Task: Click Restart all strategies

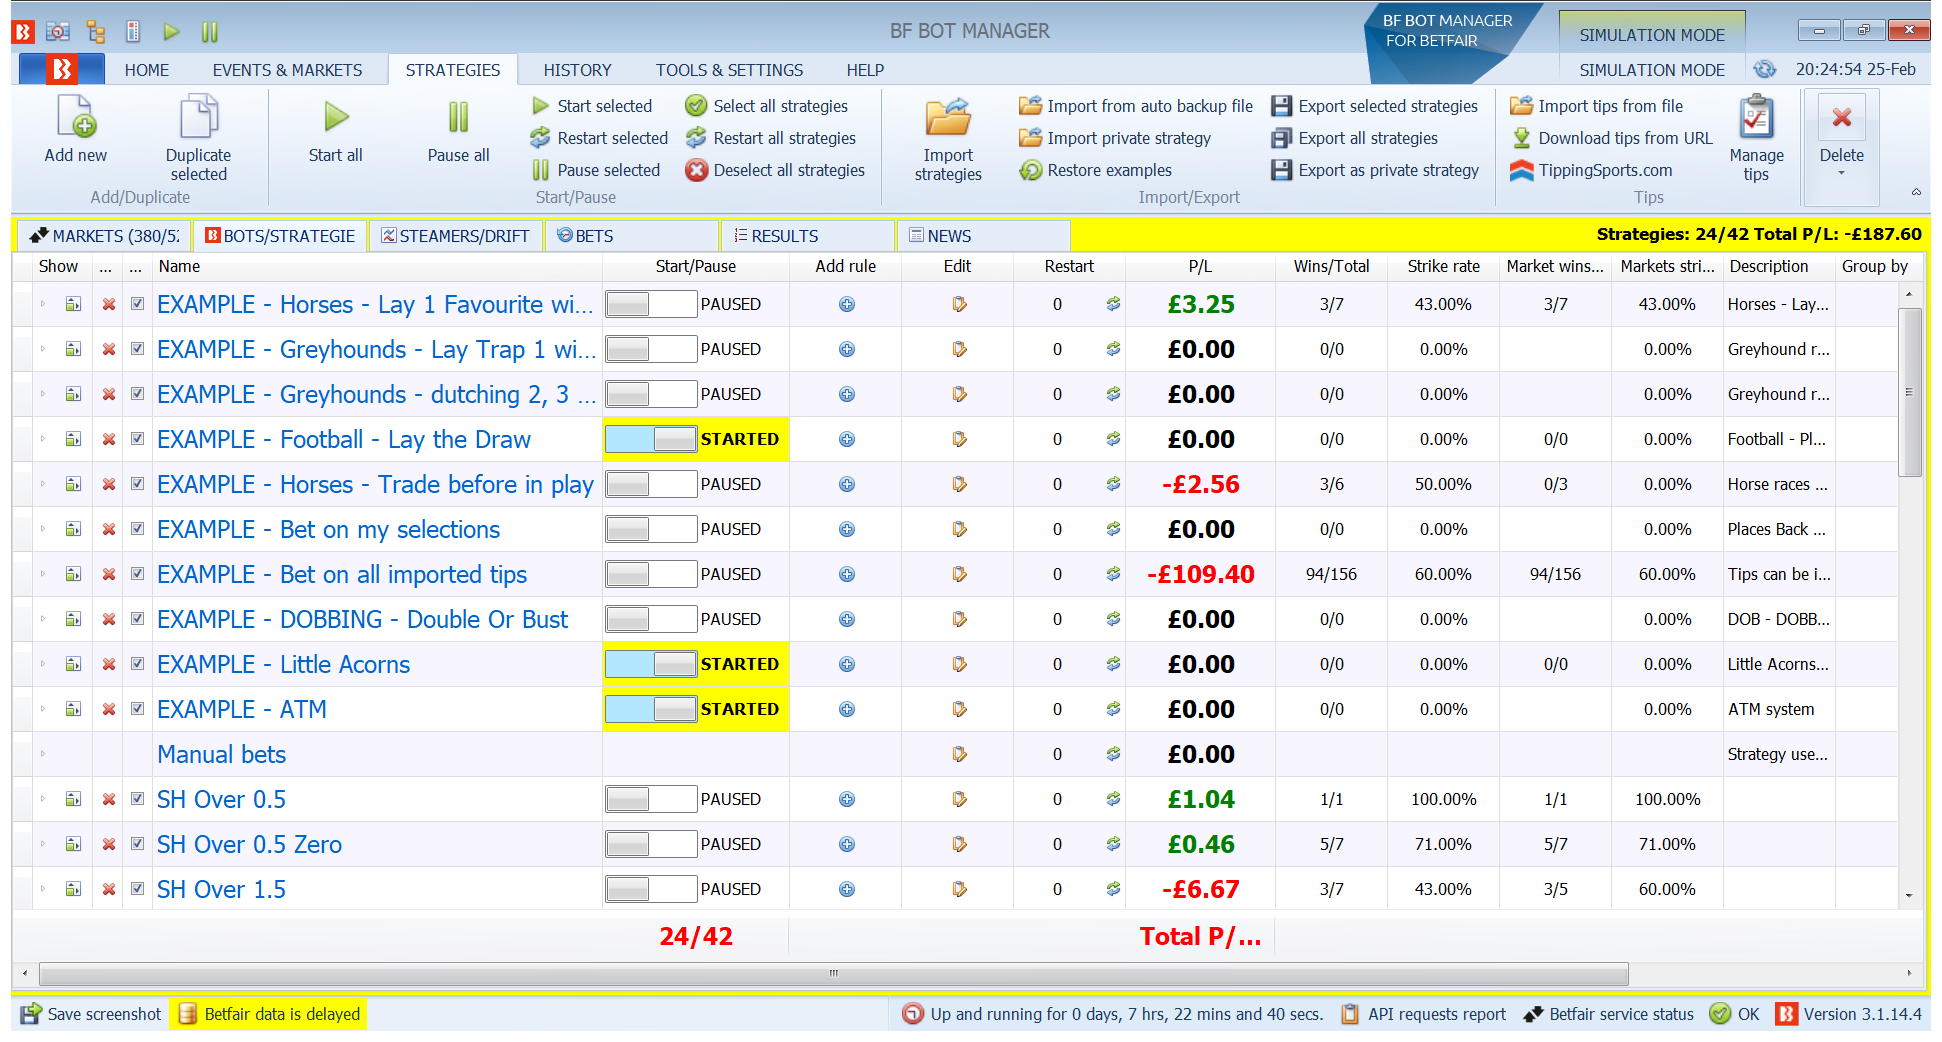Action: click(x=771, y=138)
